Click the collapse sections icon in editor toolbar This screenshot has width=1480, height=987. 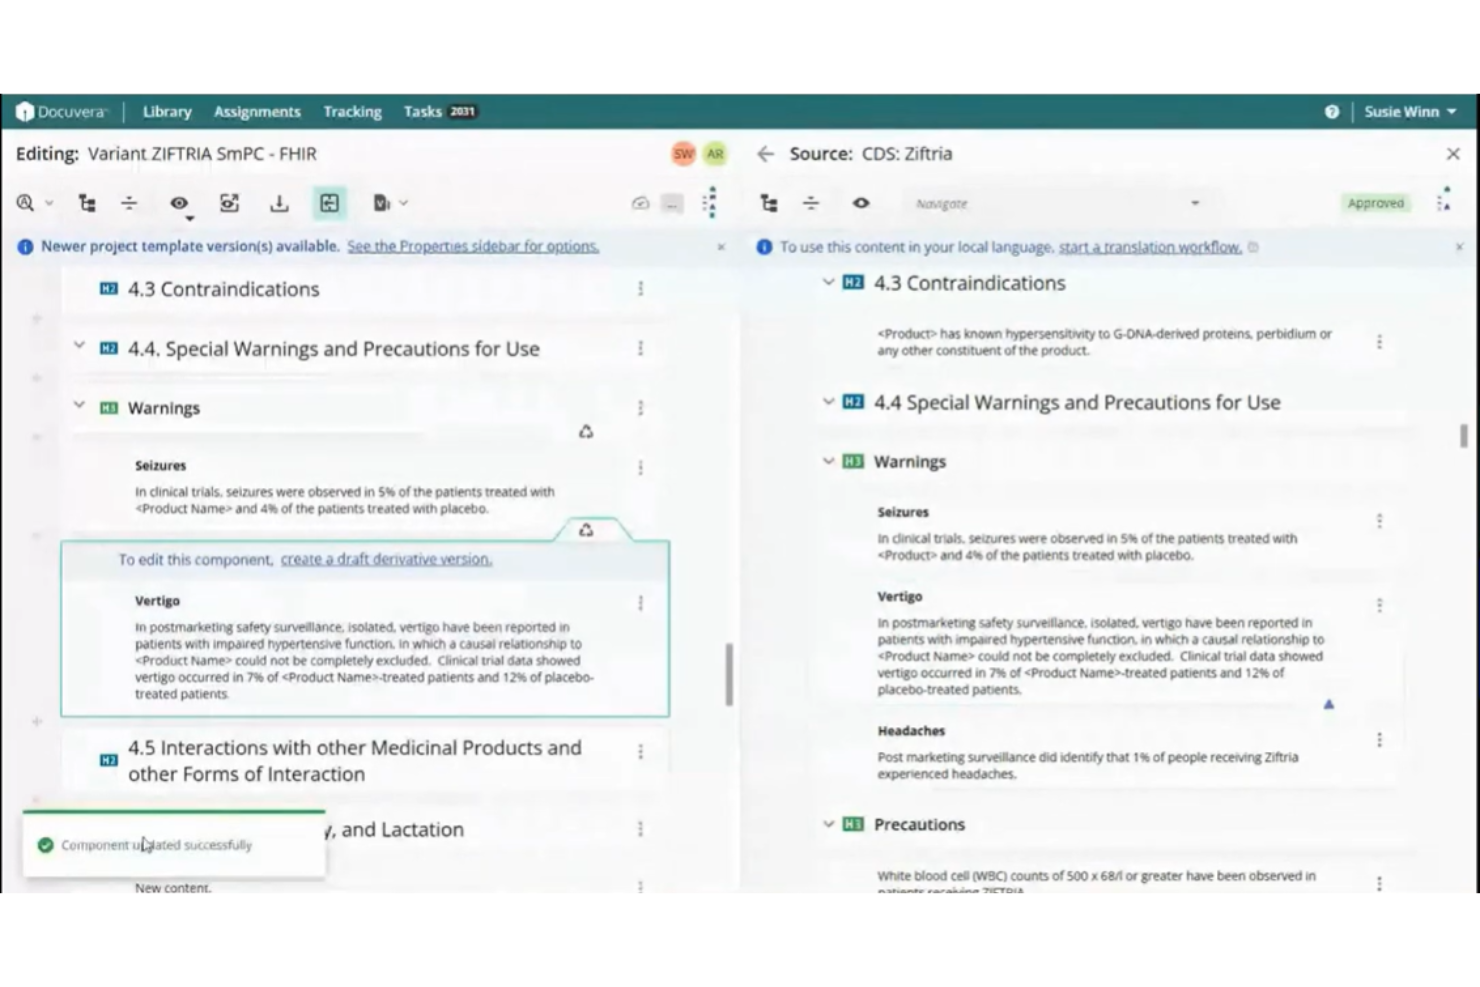pyautogui.click(x=129, y=203)
